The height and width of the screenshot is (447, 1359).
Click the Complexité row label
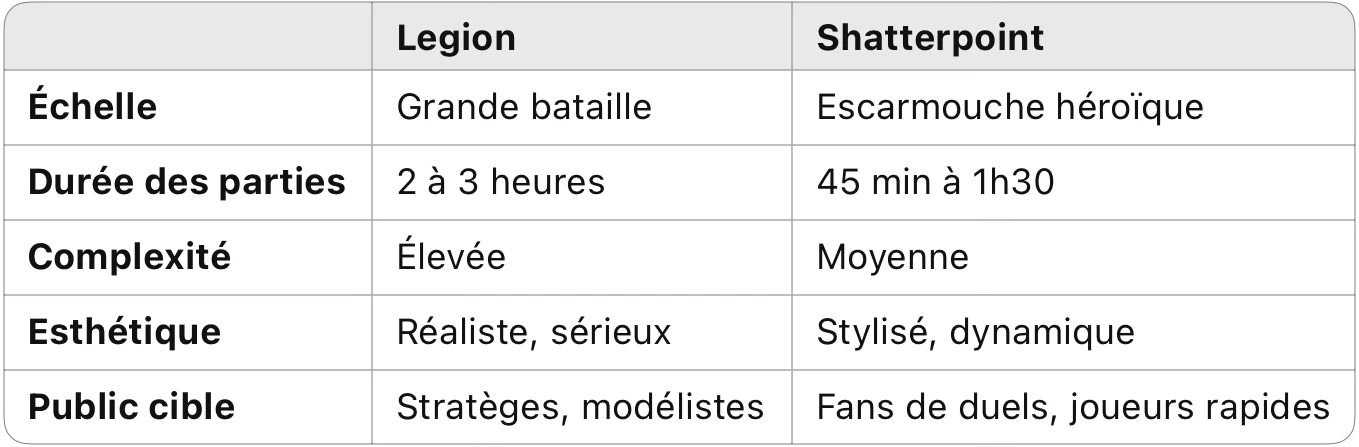pyautogui.click(x=129, y=257)
